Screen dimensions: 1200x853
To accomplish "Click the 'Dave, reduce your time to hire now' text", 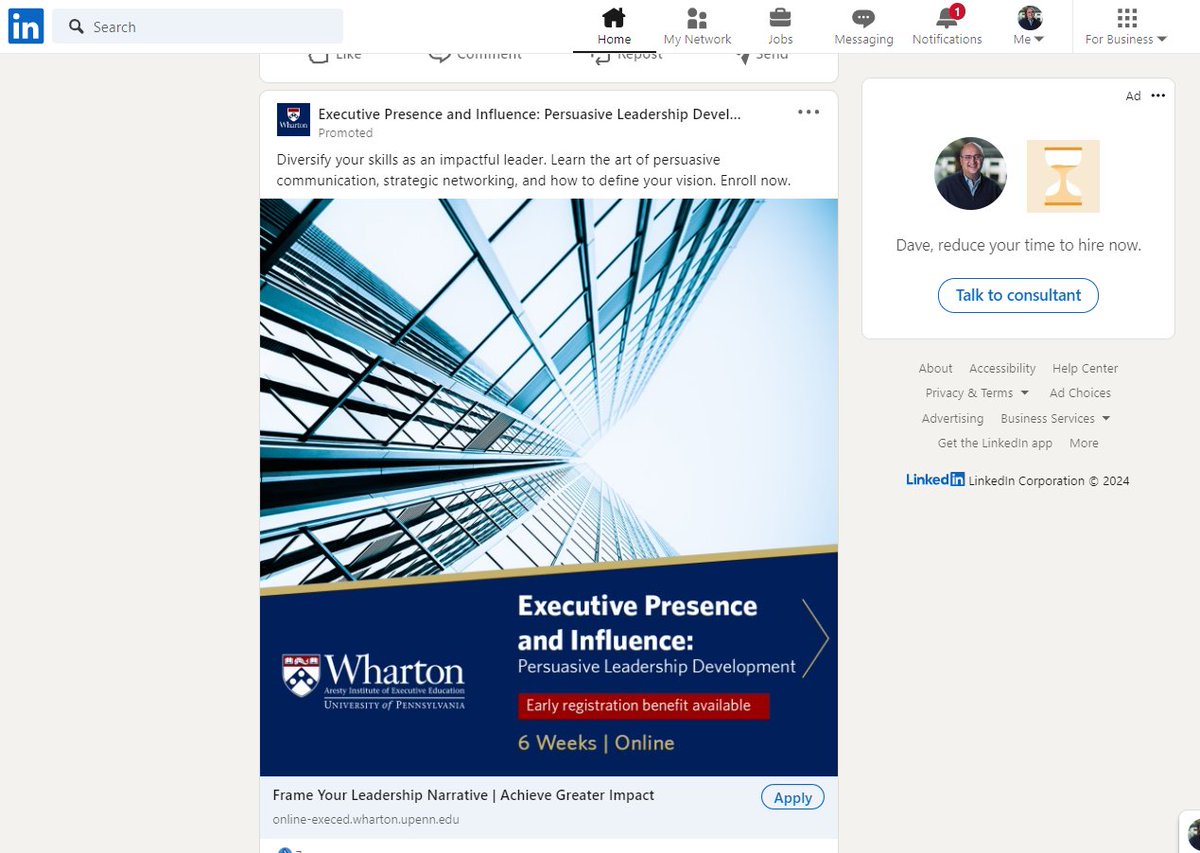I will 1018,245.
